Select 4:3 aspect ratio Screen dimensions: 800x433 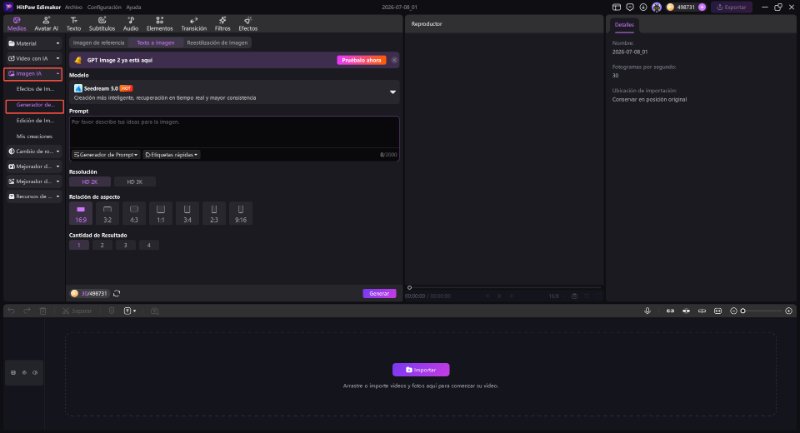pos(134,214)
